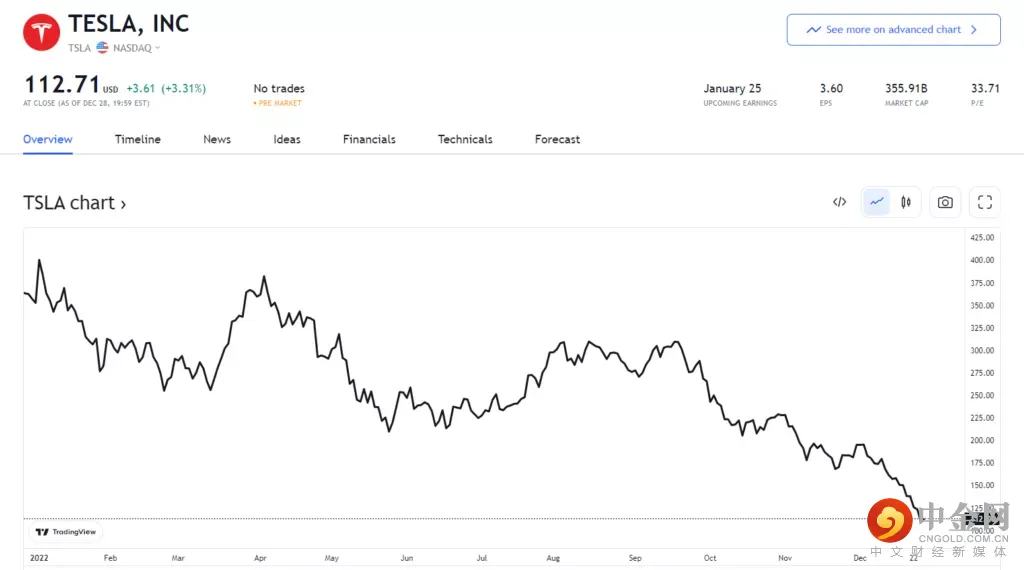Open the embed code icon
Screen dimensions: 1024x570
point(839,202)
